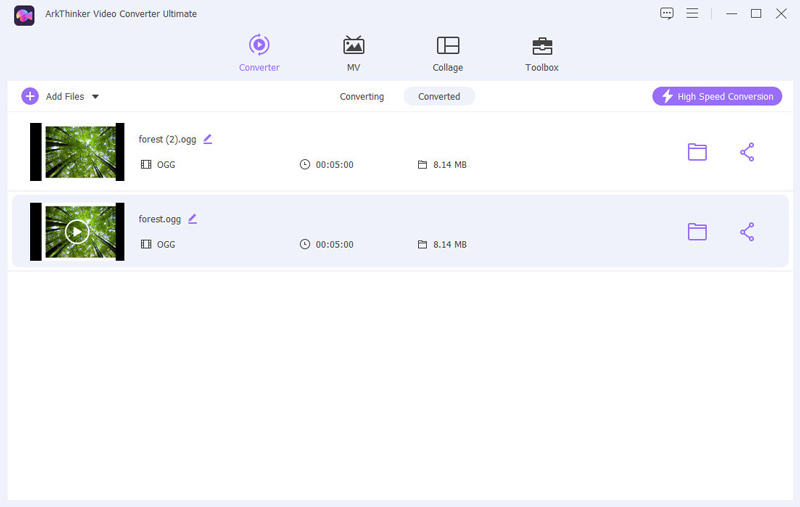Open output folder for forest (2).ogg
The image size is (800, 507).
tap(697, 152)
